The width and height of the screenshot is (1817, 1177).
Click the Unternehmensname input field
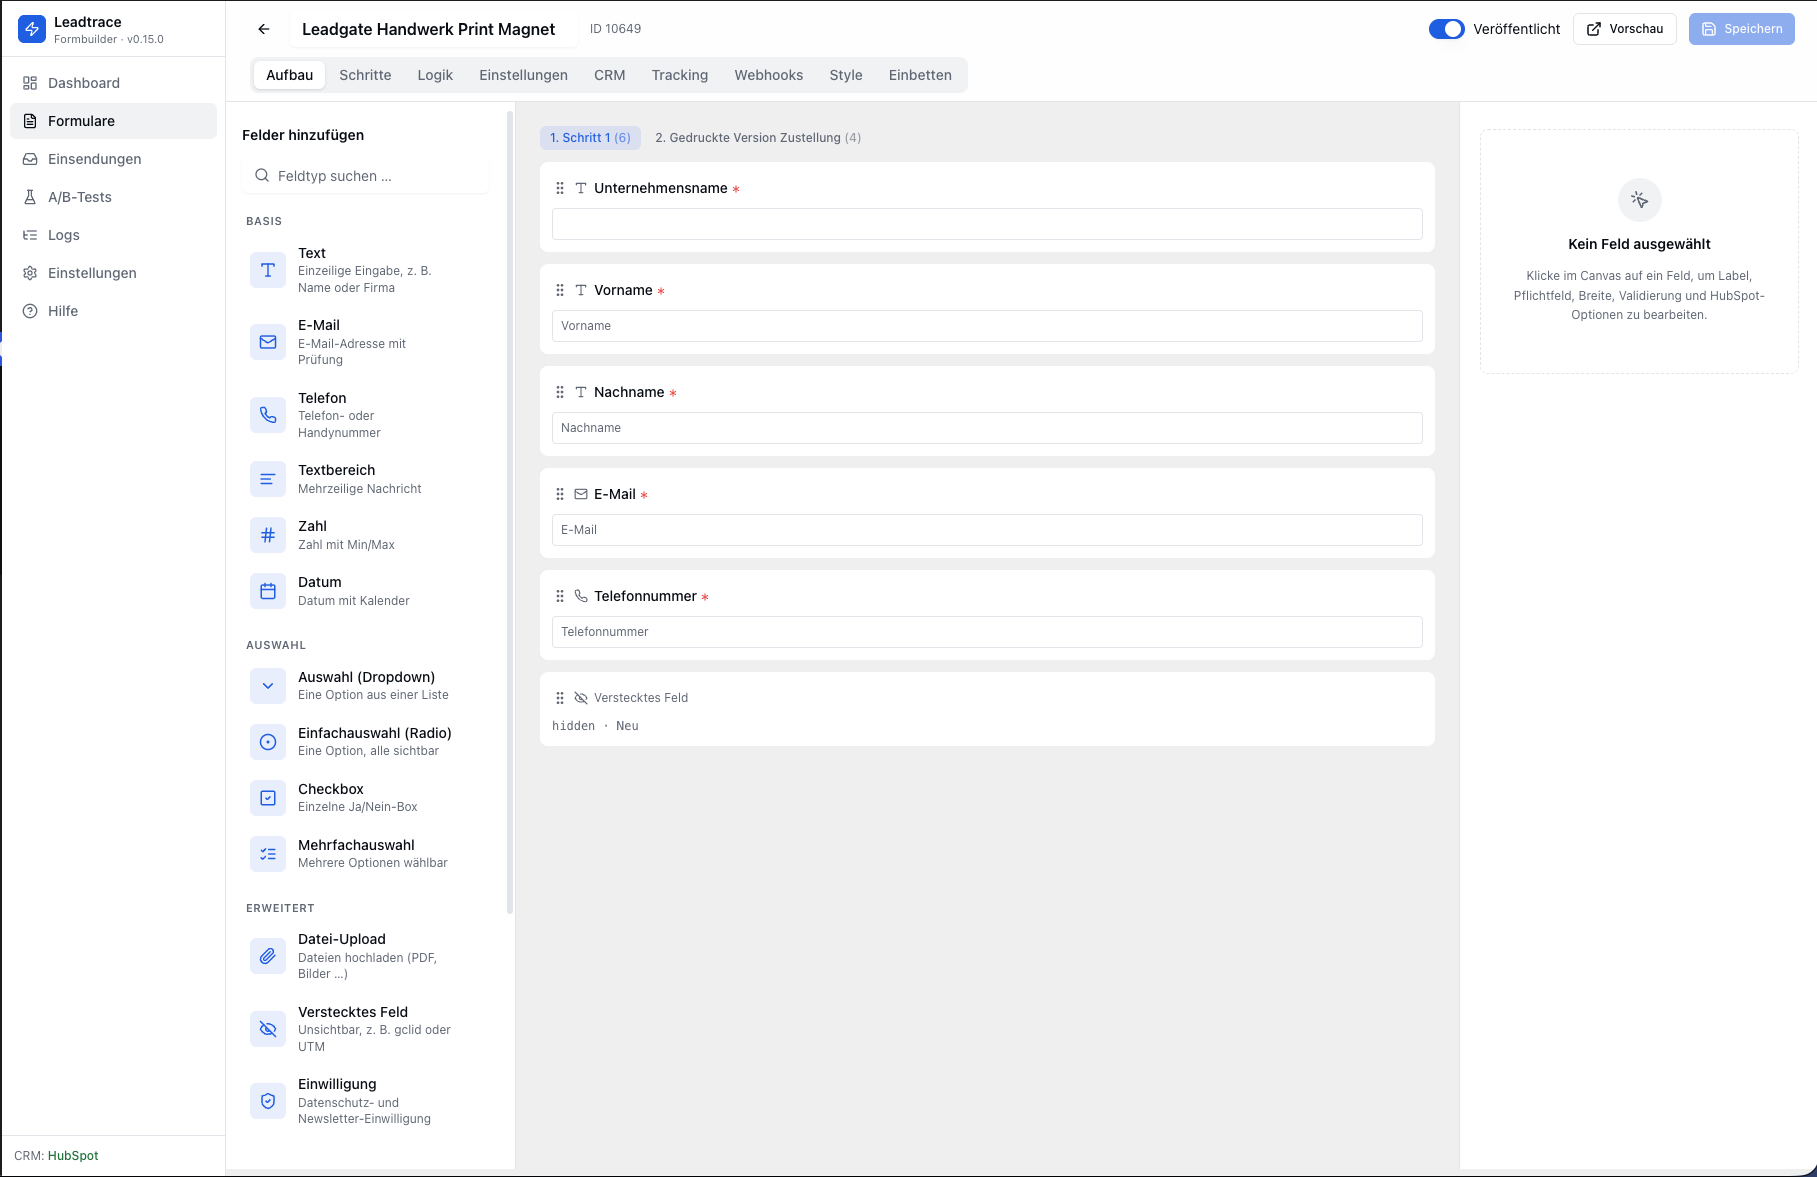(x=987, y=224)
